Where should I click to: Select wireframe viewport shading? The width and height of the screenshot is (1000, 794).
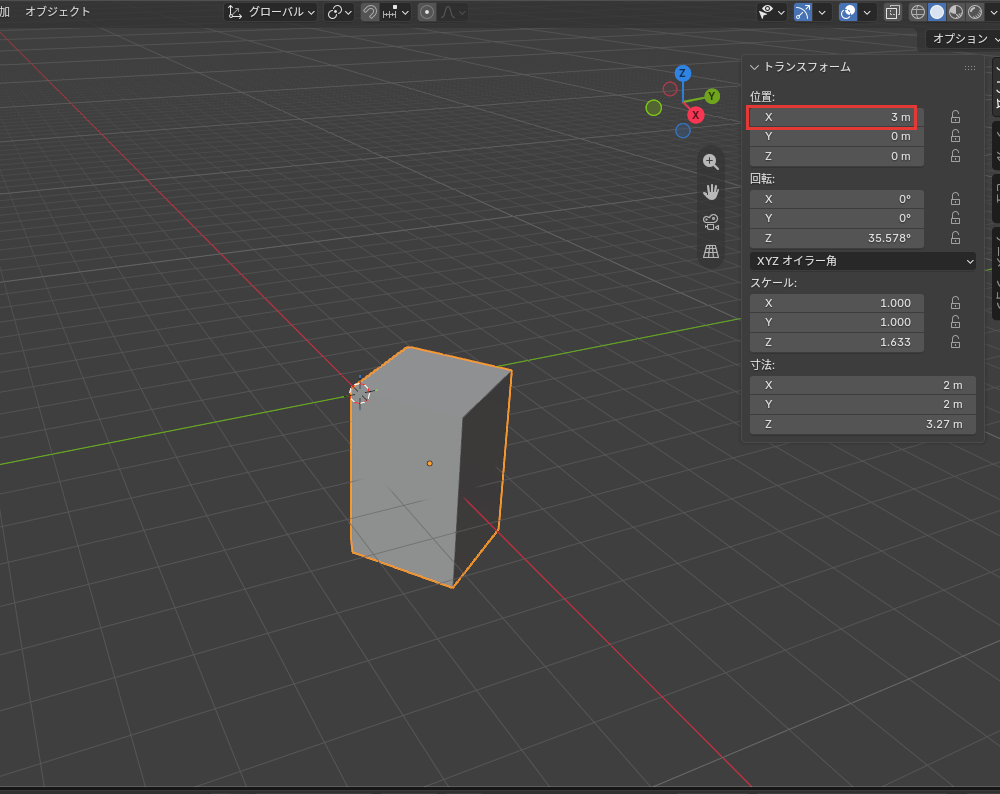918,12
